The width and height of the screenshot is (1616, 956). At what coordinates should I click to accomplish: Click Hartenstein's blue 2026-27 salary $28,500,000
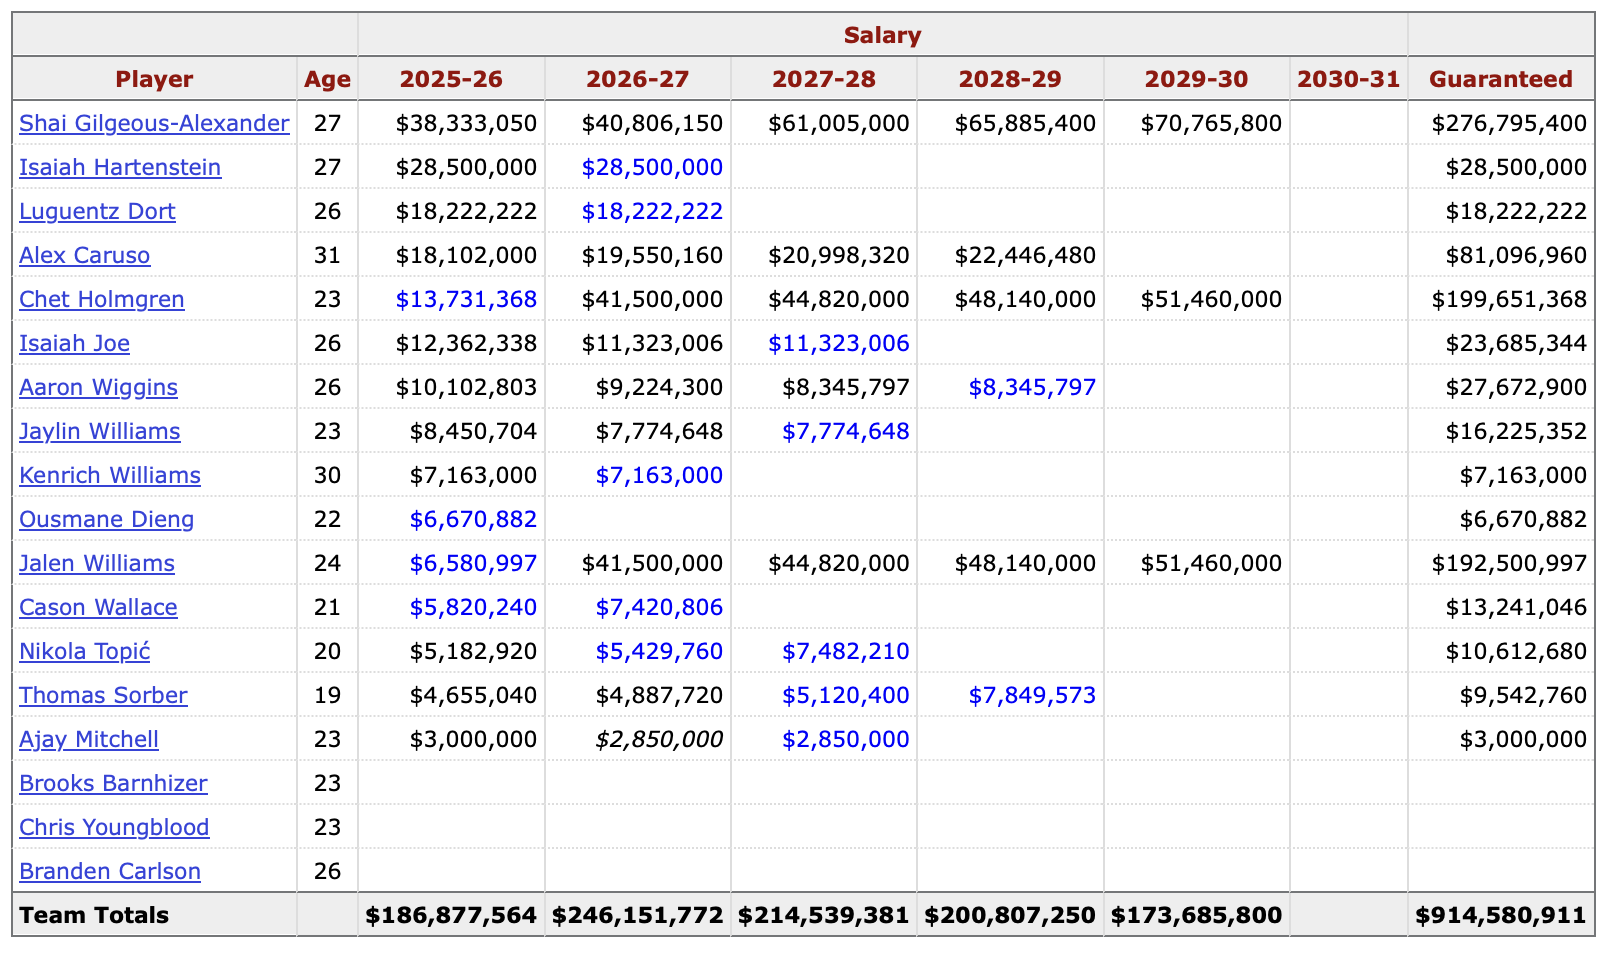click(652, 167)
